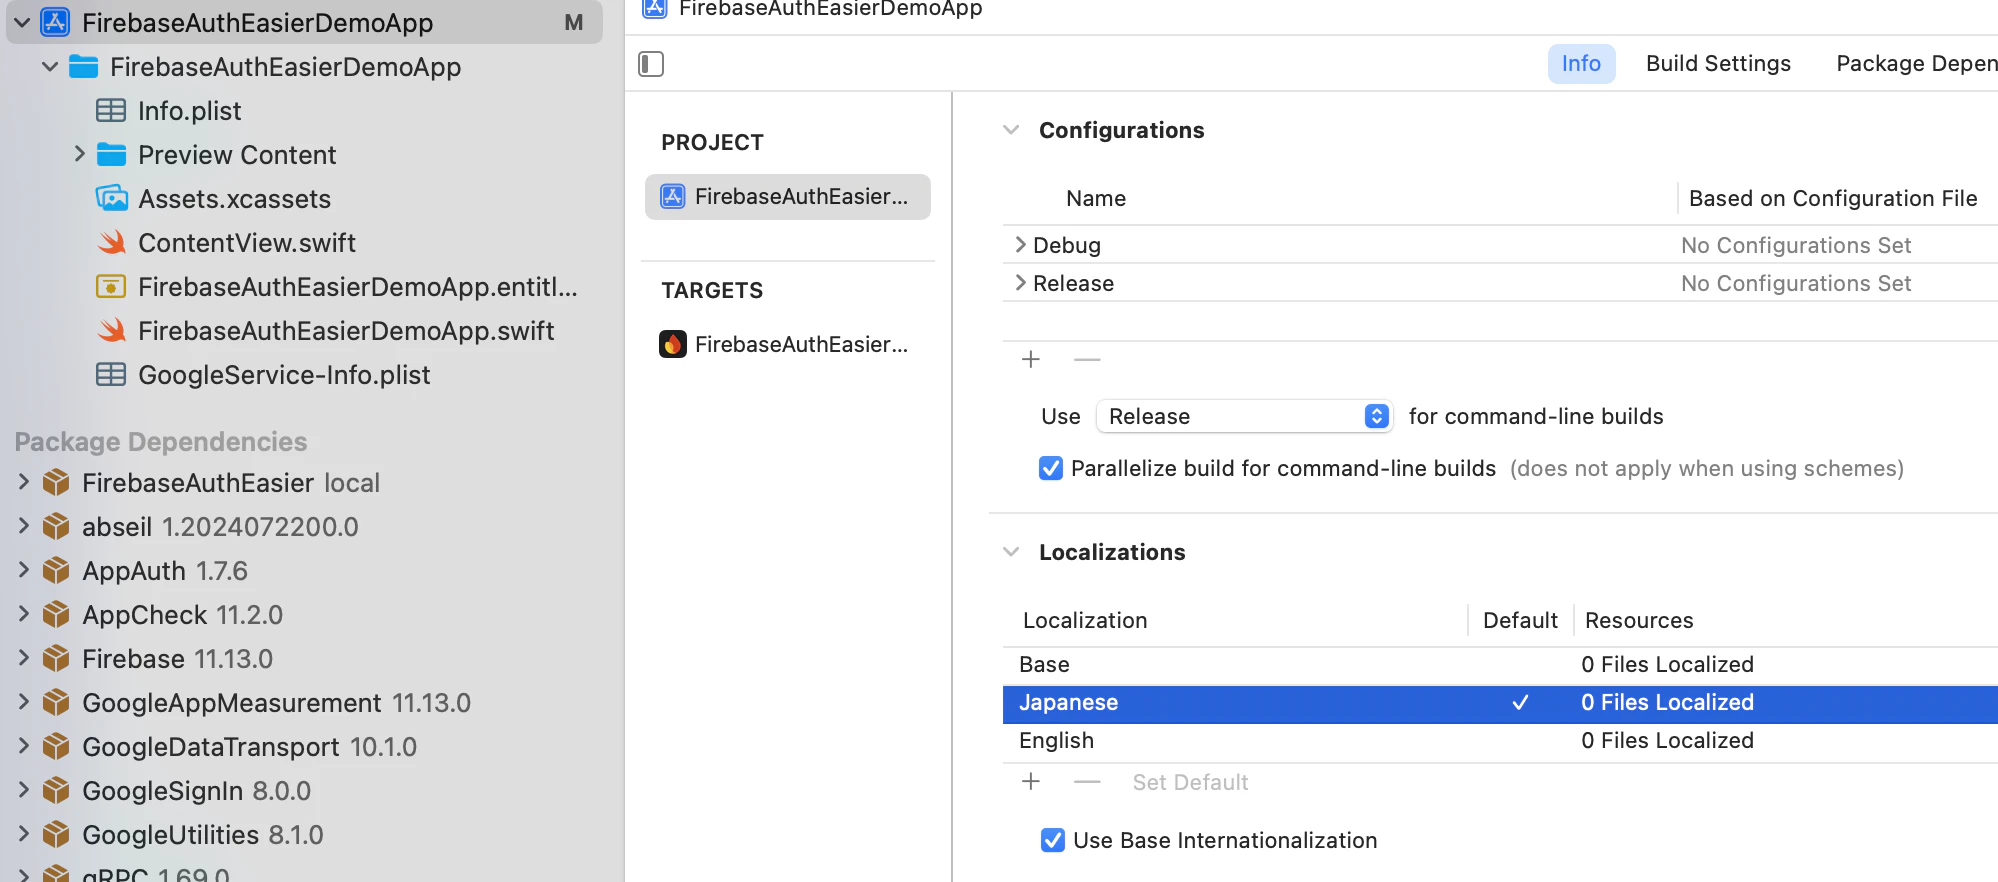
Task: Open the command-line build configuration dropdown
Action: click(1245, 416)
